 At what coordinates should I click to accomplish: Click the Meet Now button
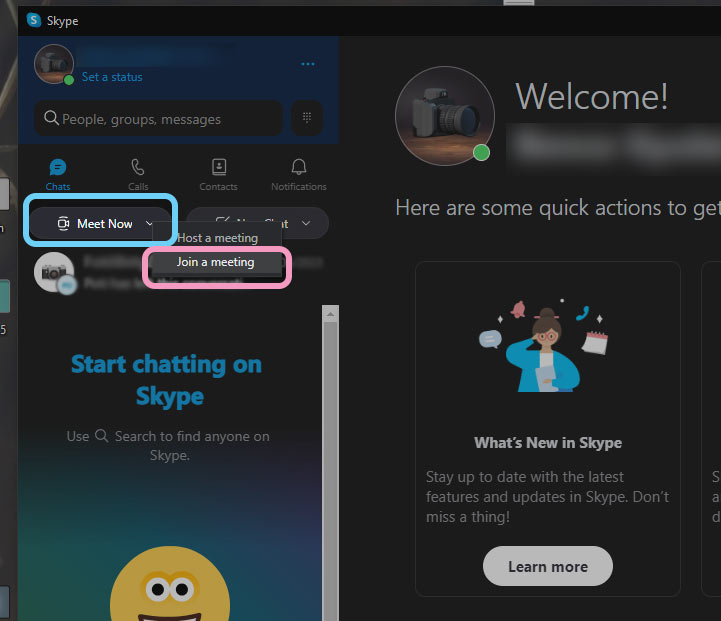(x=100, y=223)
